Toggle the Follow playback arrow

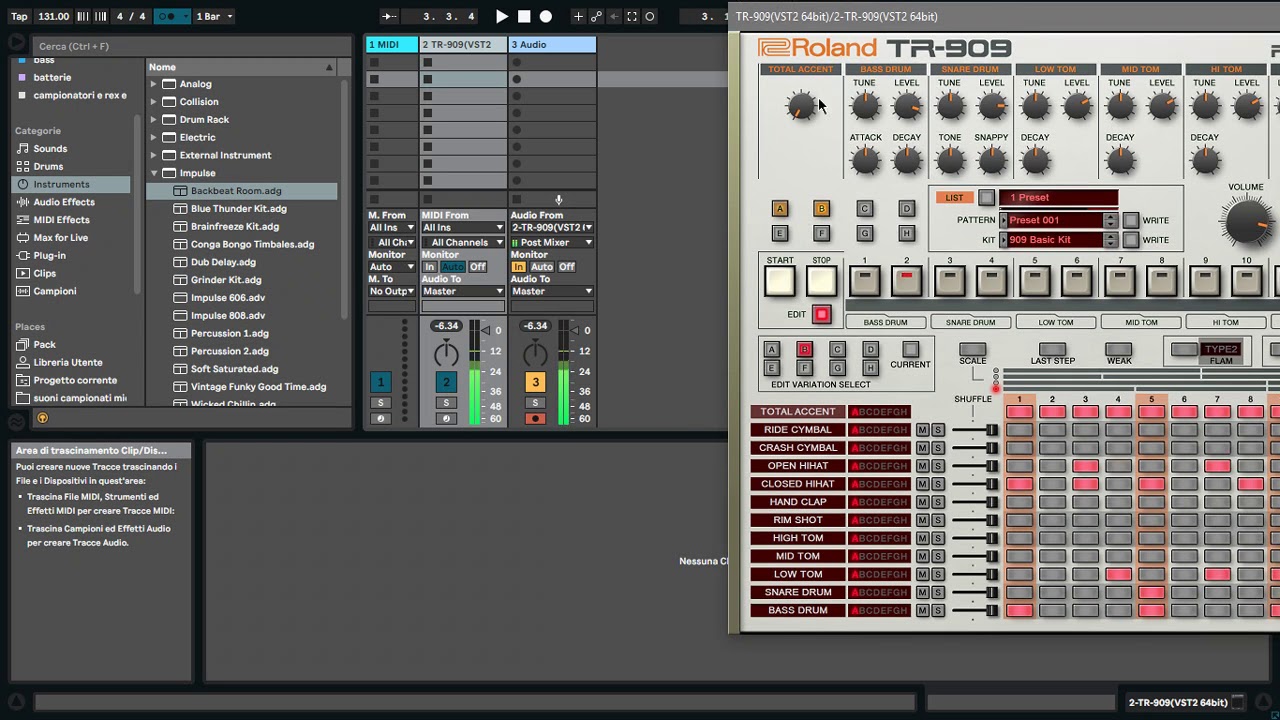click(389, 16)
